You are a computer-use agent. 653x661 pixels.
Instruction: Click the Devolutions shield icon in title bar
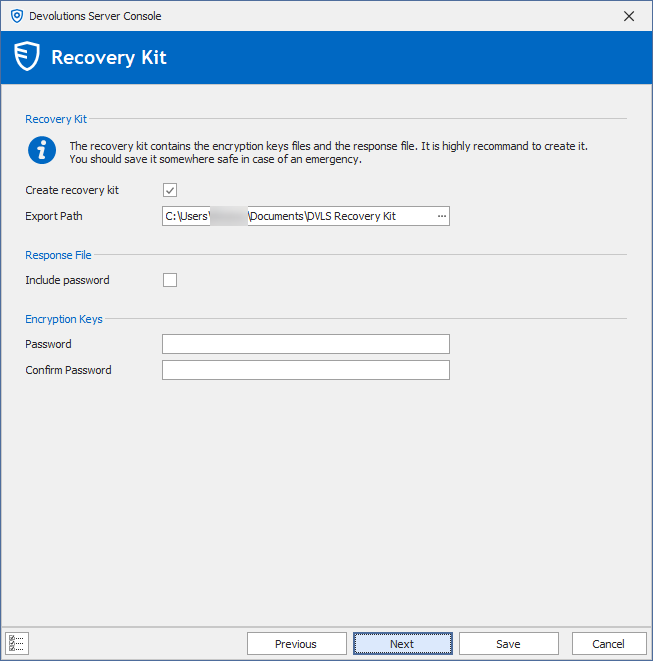pos(16,16)
